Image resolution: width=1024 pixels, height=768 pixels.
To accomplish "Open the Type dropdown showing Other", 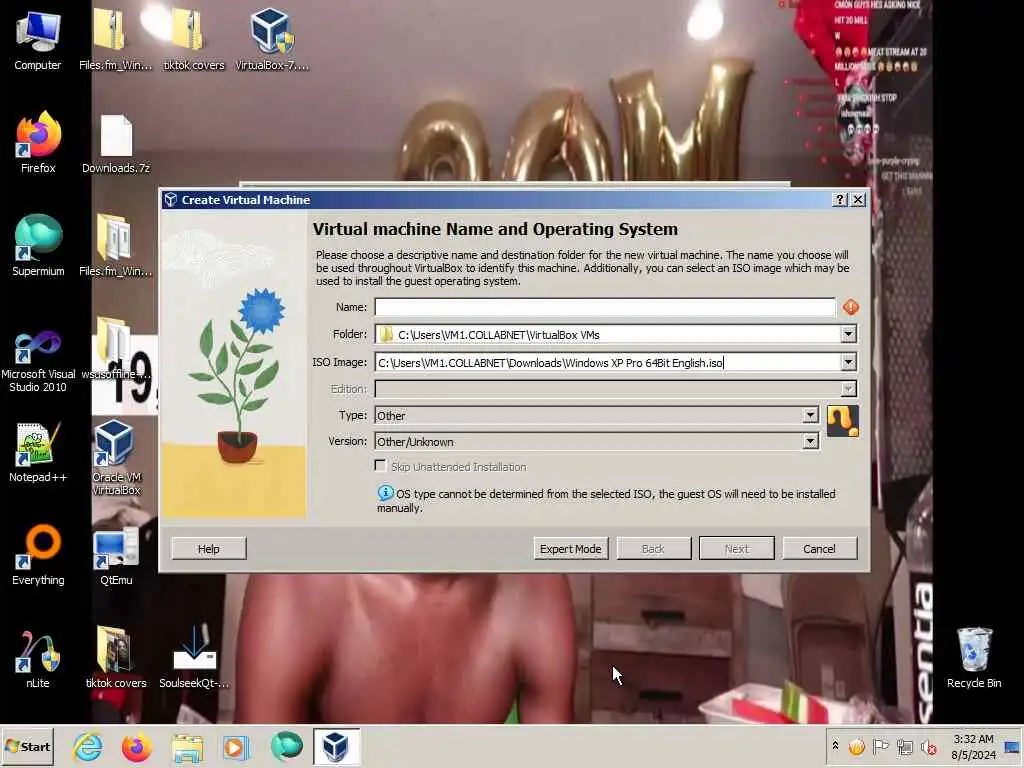I will 810,415.
